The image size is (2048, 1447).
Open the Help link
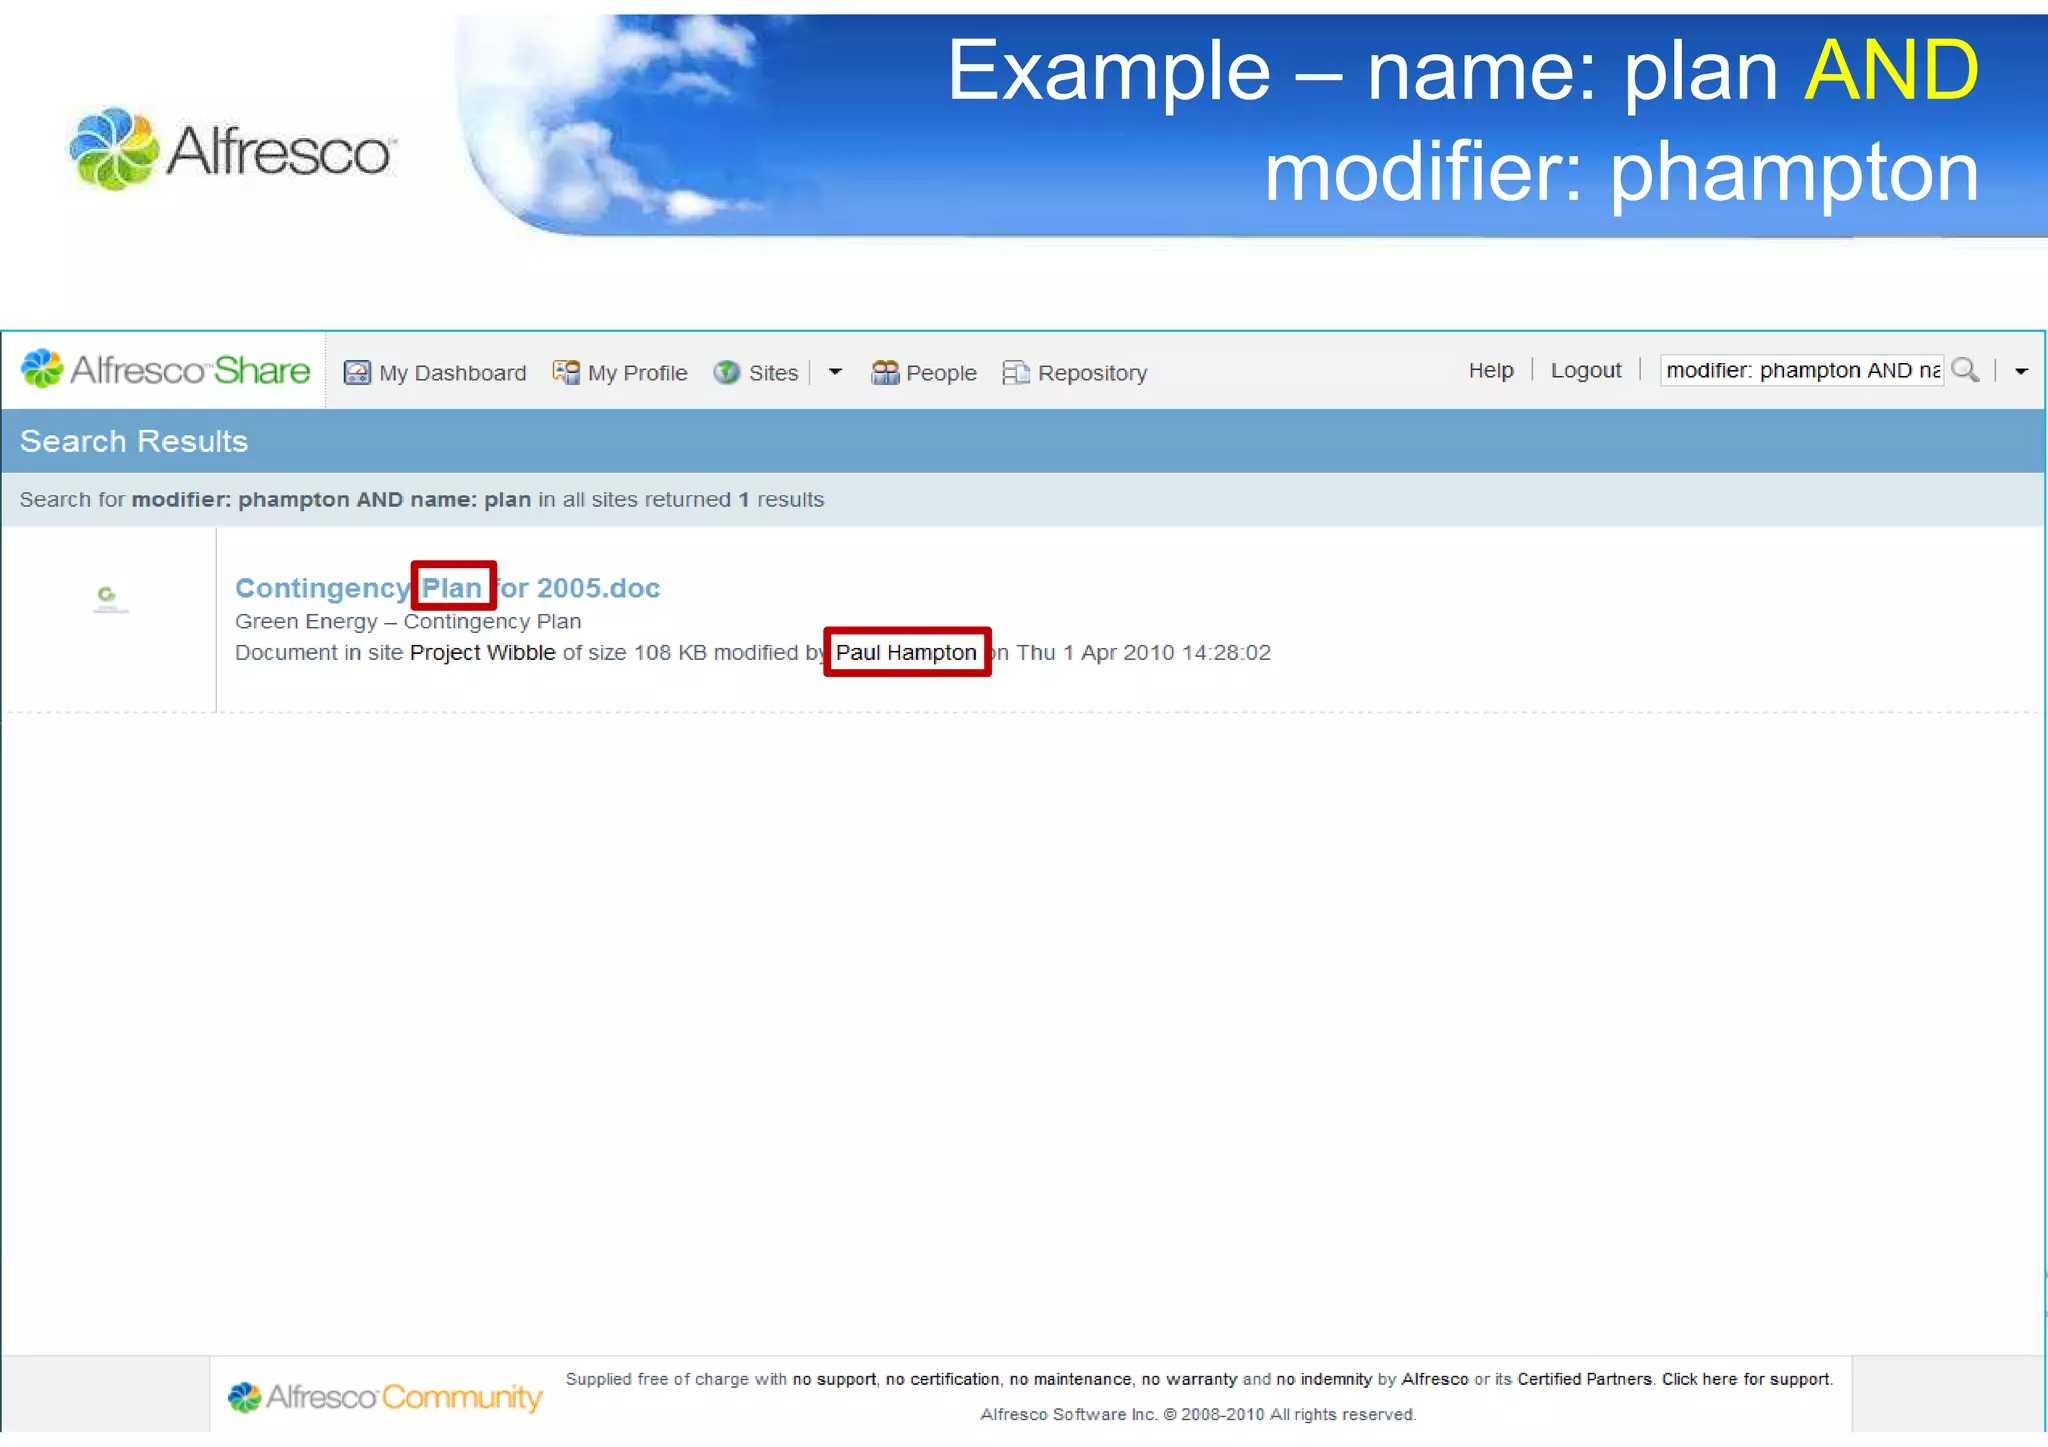[1491, 370]
